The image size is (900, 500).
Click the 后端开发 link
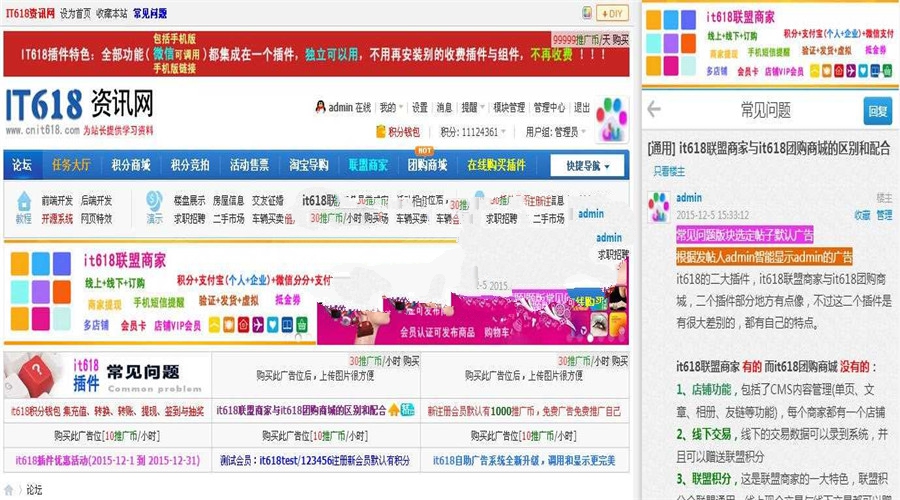[x=96, y=200]
